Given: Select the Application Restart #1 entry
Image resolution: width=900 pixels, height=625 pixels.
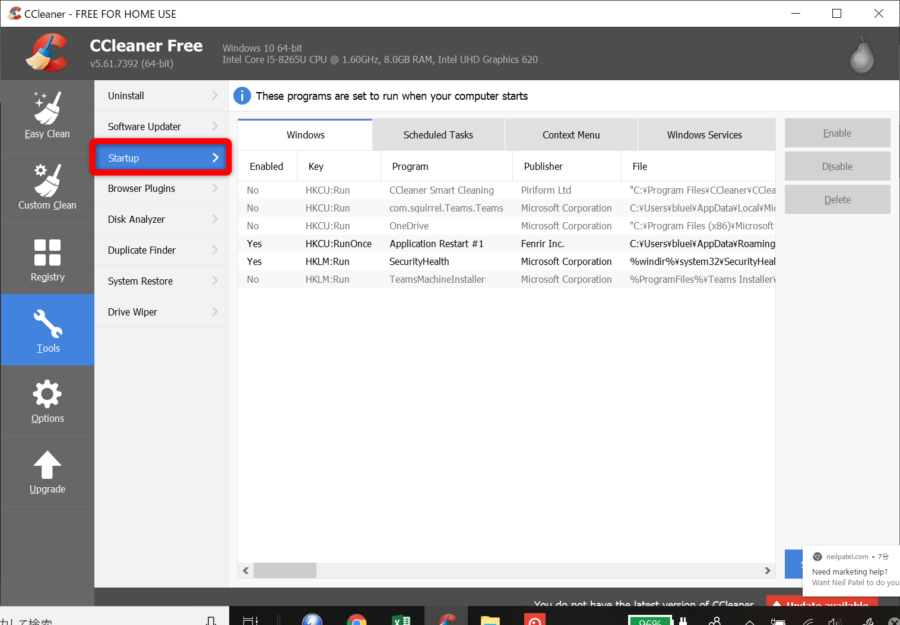Looking at the screenshot, I should point(506,243).
